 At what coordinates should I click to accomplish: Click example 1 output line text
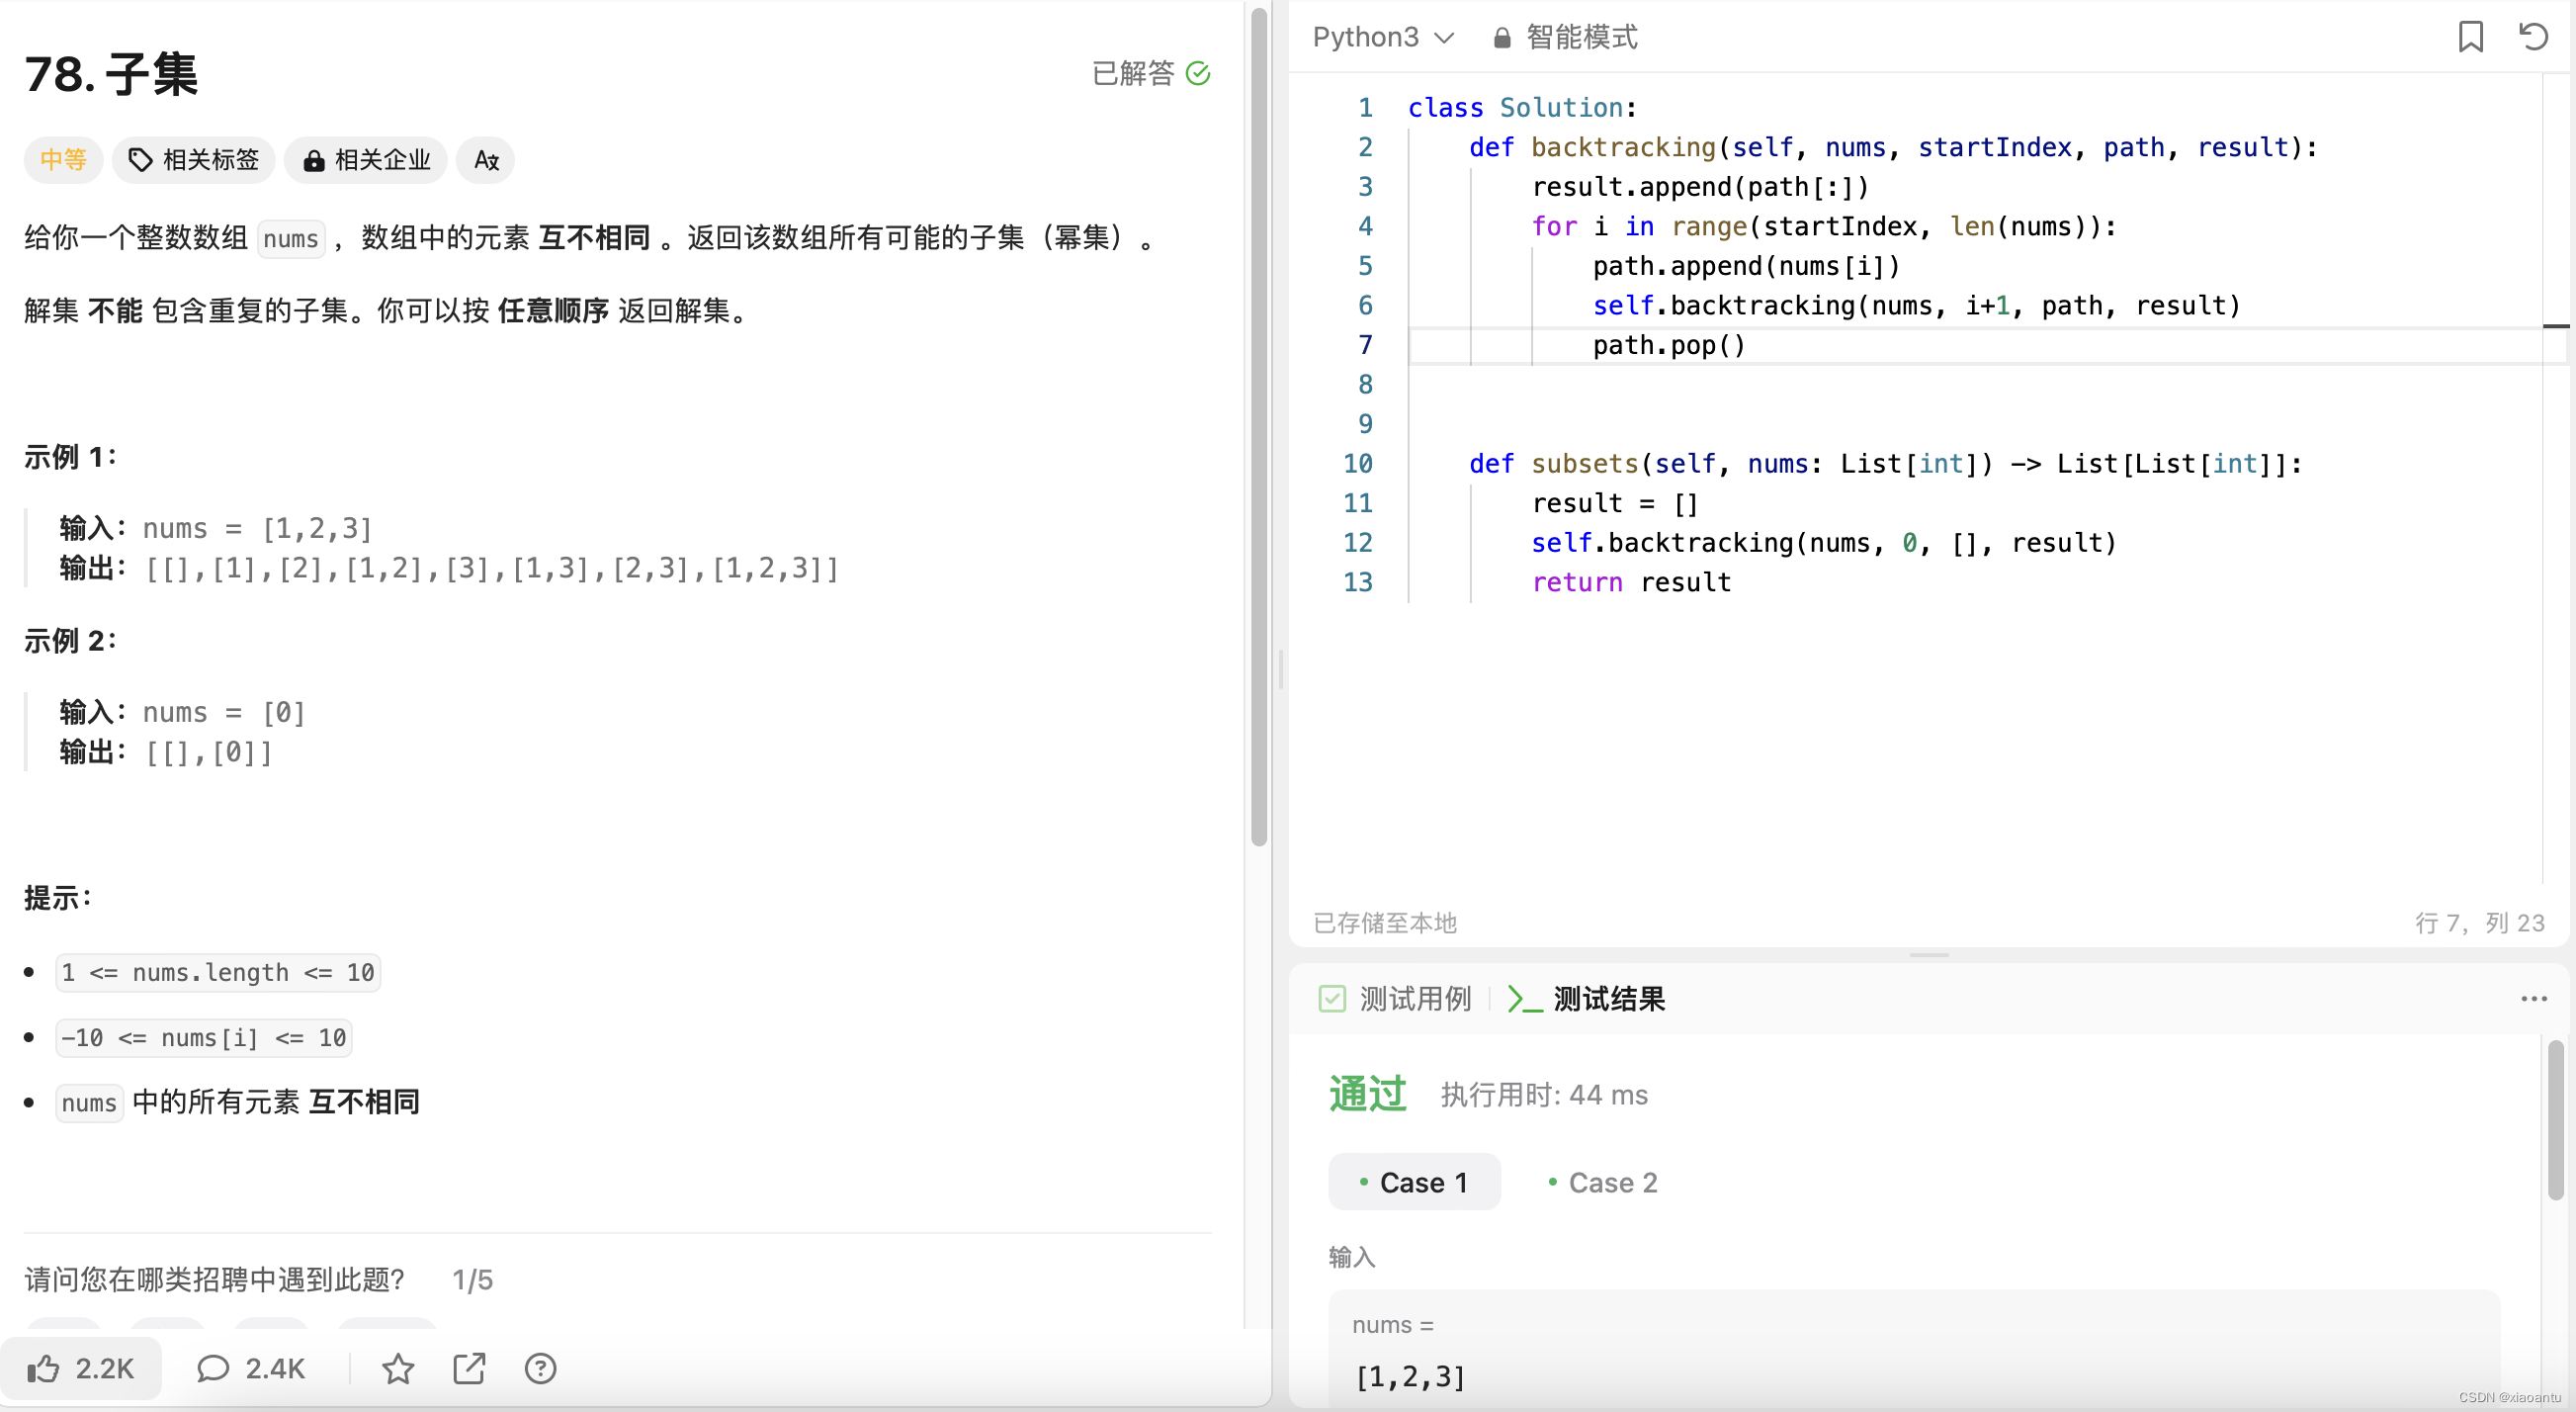(x=449, y=568)
